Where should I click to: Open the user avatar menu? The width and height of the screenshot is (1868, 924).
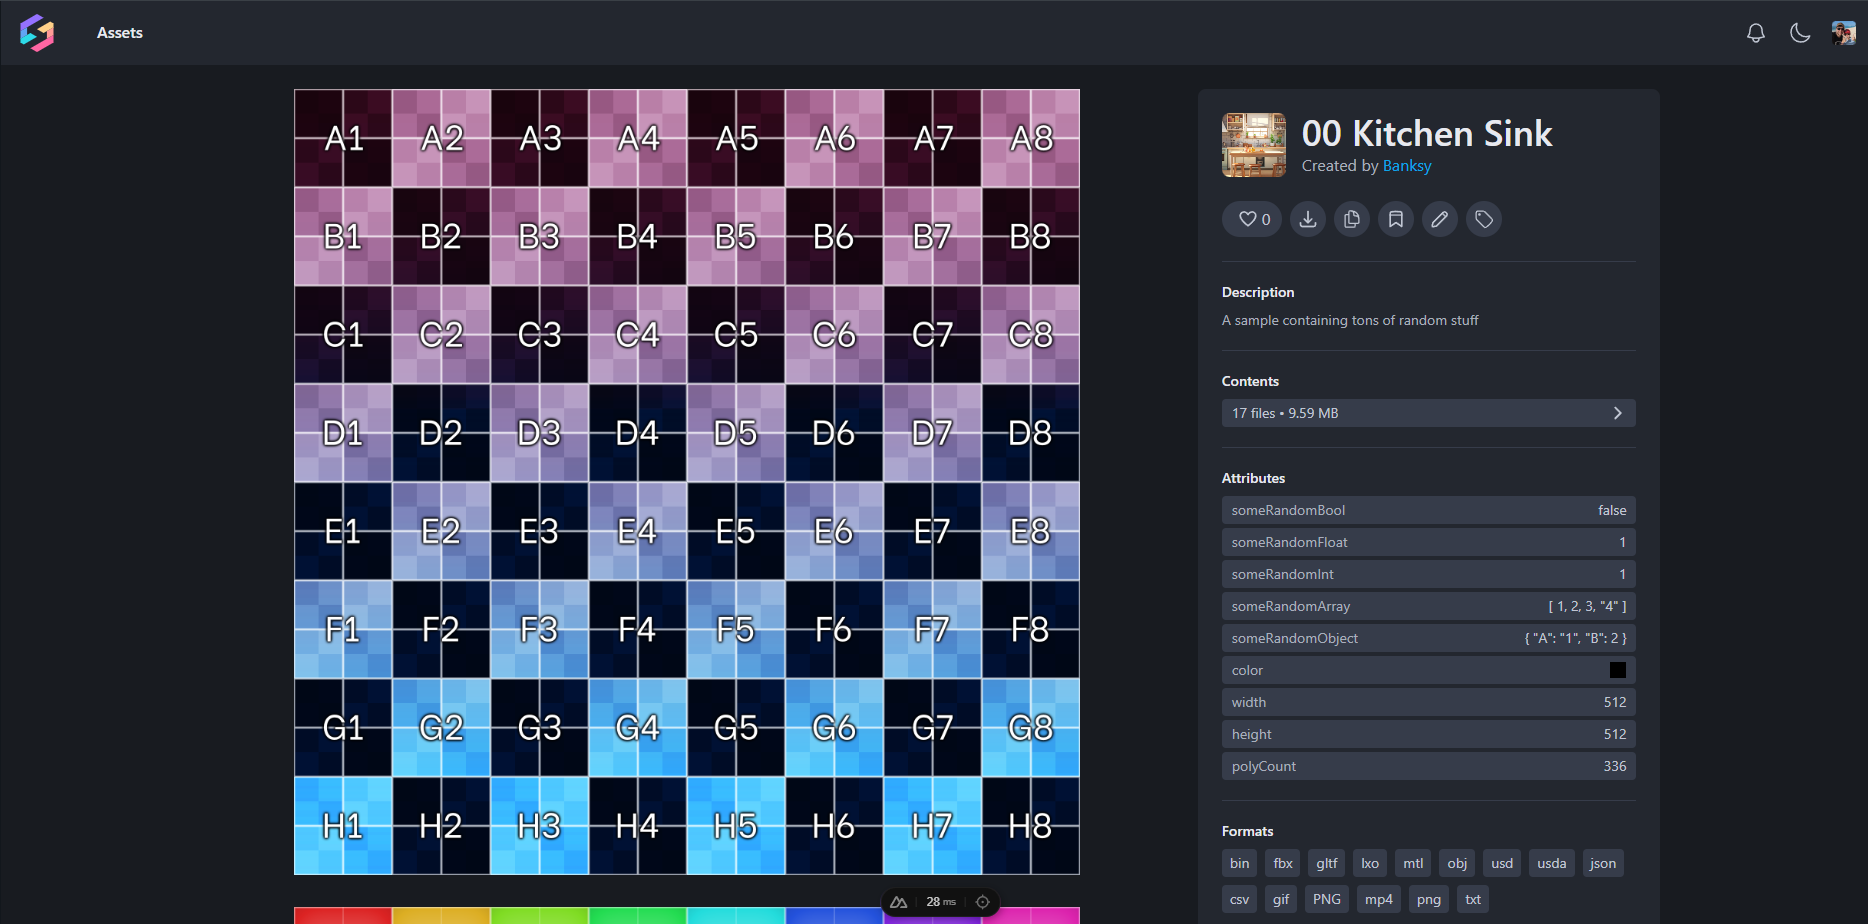1843,33
